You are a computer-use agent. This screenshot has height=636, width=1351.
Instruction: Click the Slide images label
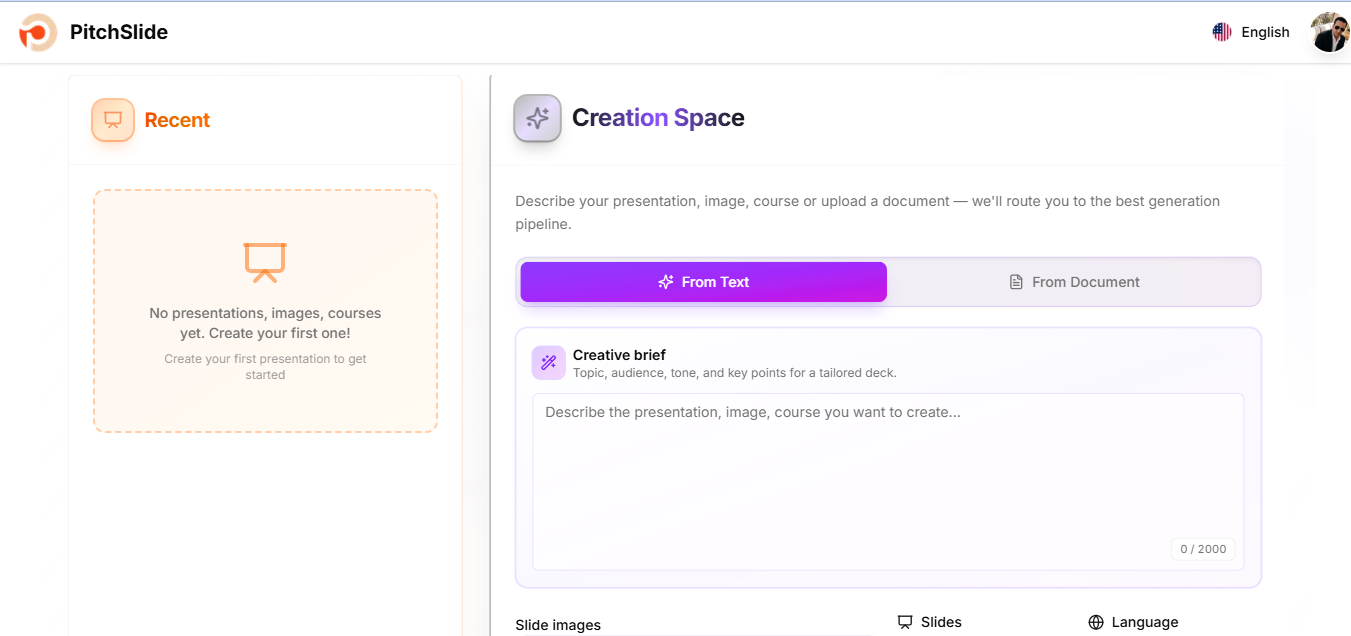558,625
